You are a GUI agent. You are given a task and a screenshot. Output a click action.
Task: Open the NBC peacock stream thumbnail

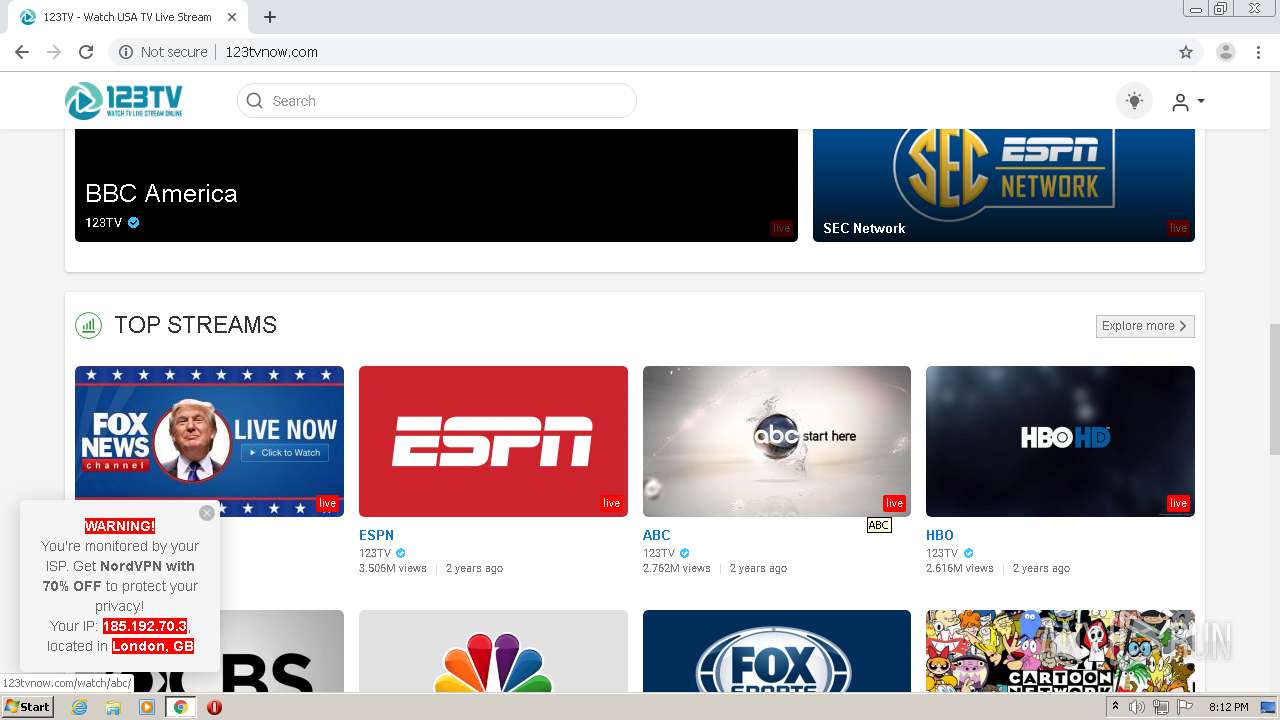pyautogui.click(x=493, y=651)
